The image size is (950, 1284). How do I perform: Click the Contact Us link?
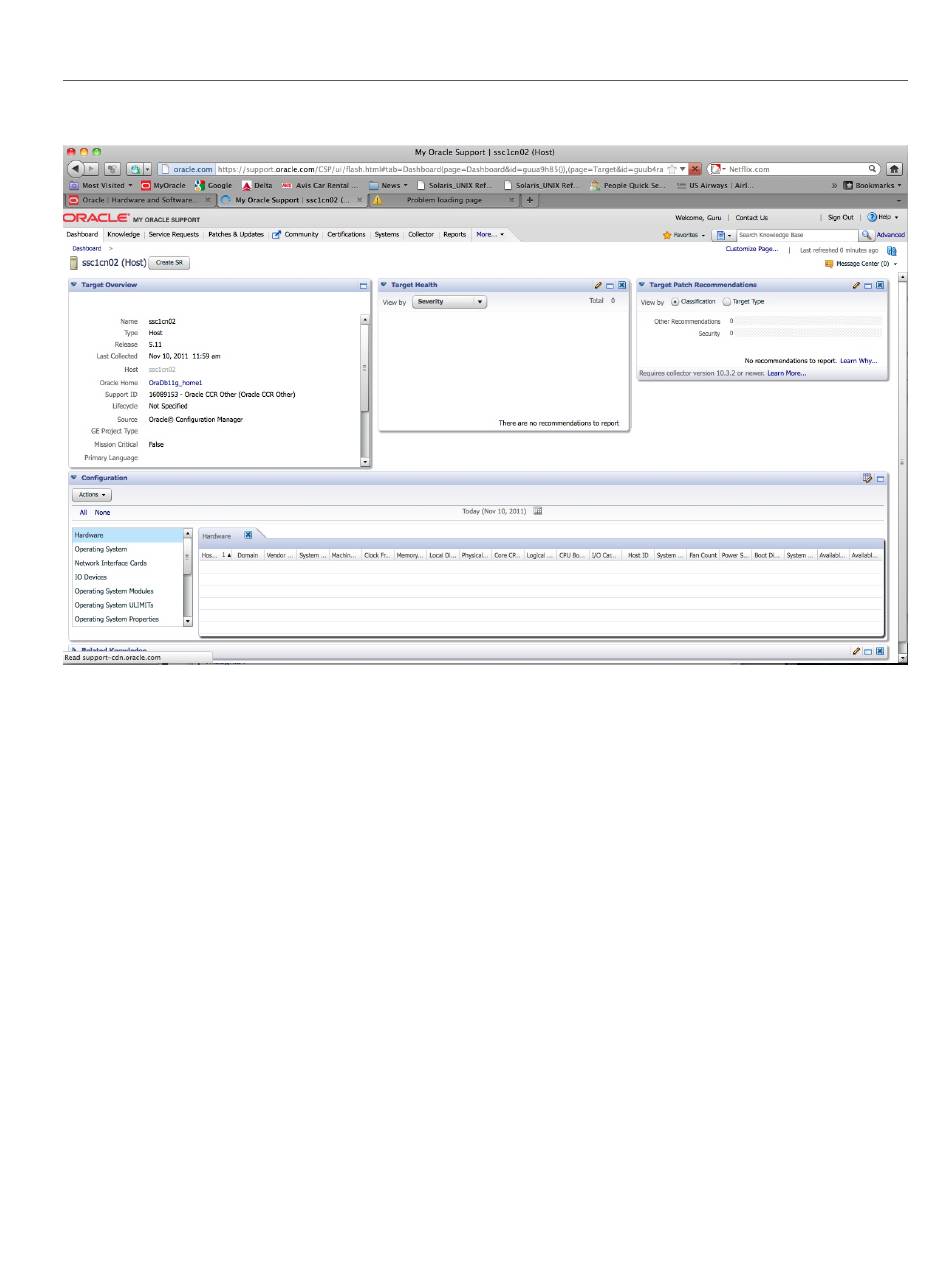coord(752,217)
